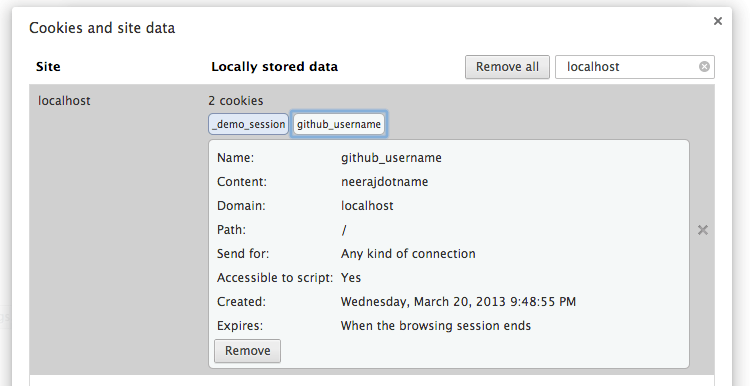Click the Site column header
The width and height of the screenshot is (750, 386).
pos(48,66)
